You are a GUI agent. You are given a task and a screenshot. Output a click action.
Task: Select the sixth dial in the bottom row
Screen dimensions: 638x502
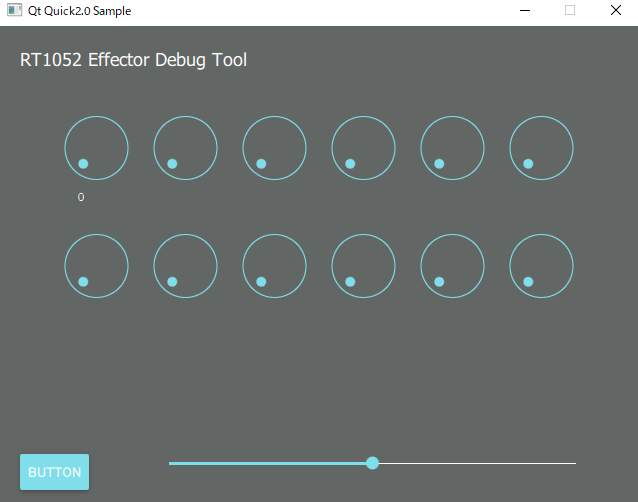(541, 266)
